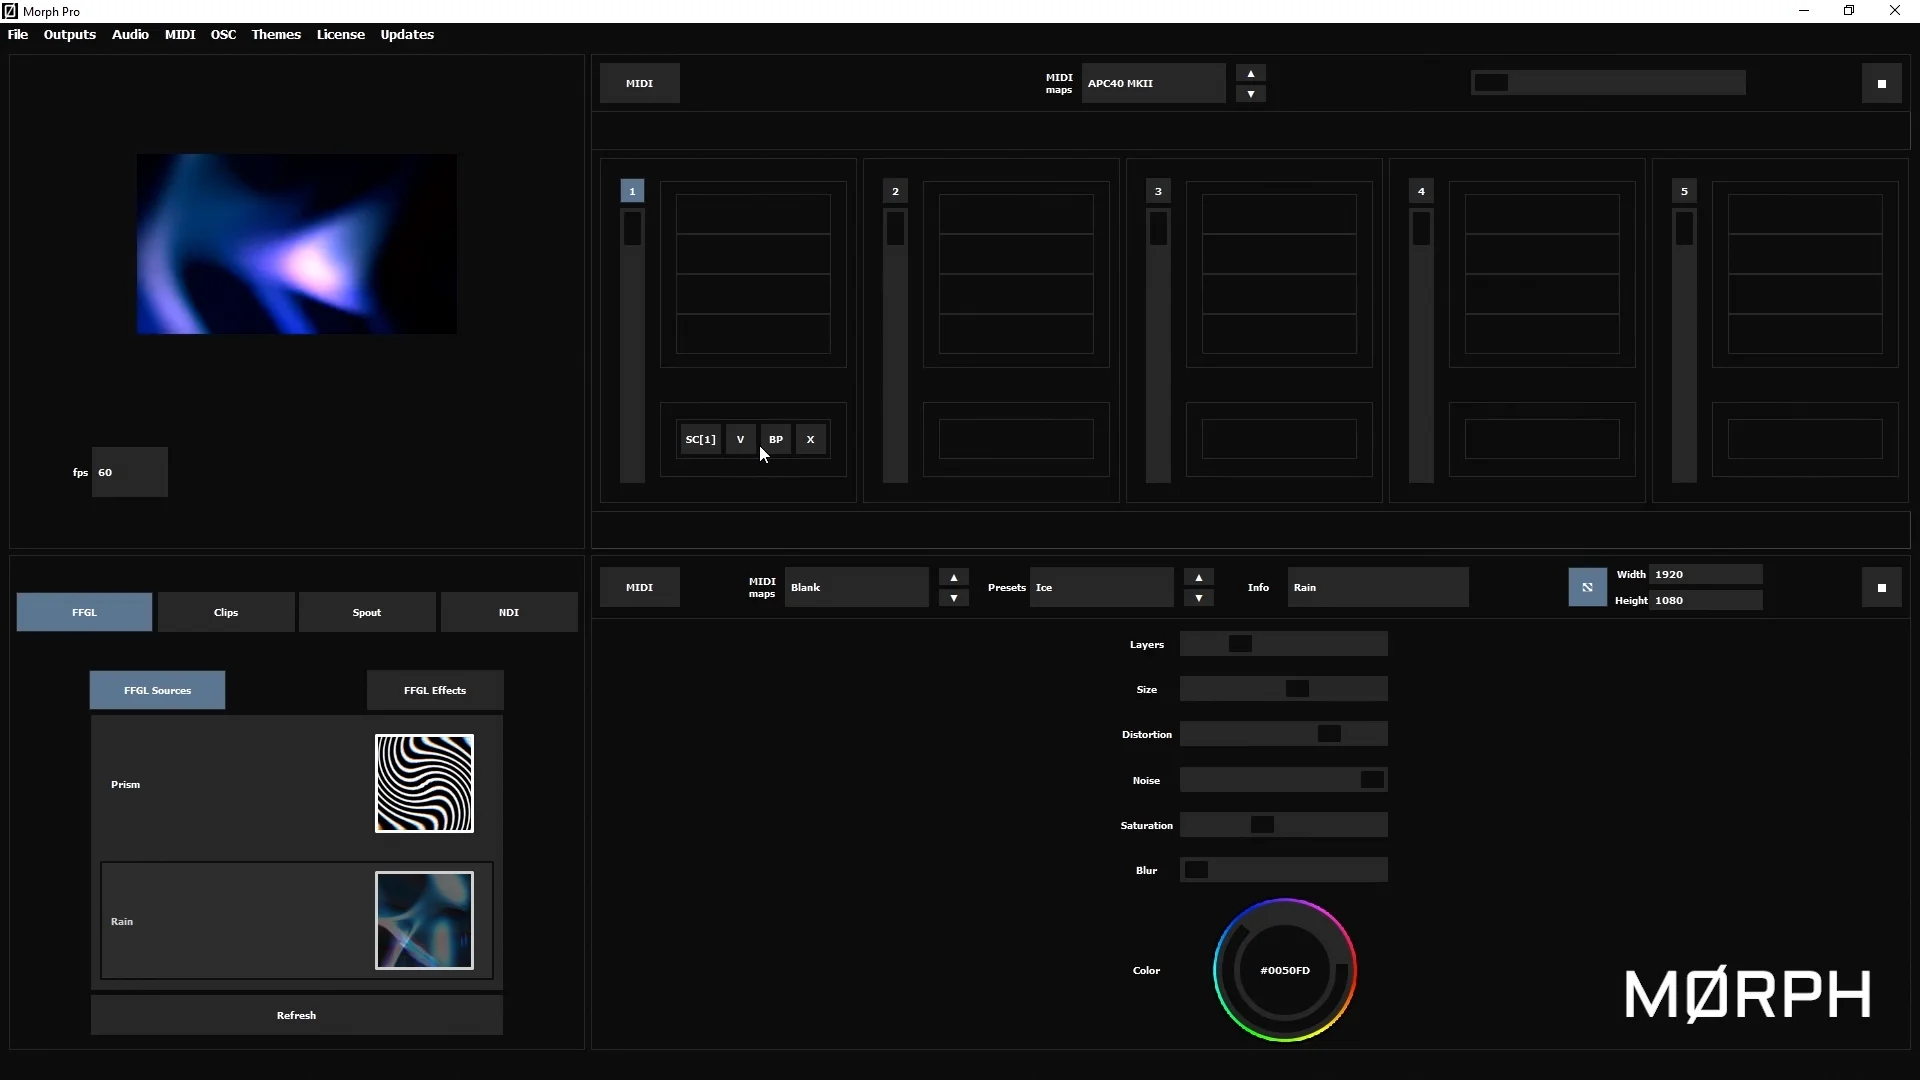Select the previous preset with the up arrow

click(1198, 578)
